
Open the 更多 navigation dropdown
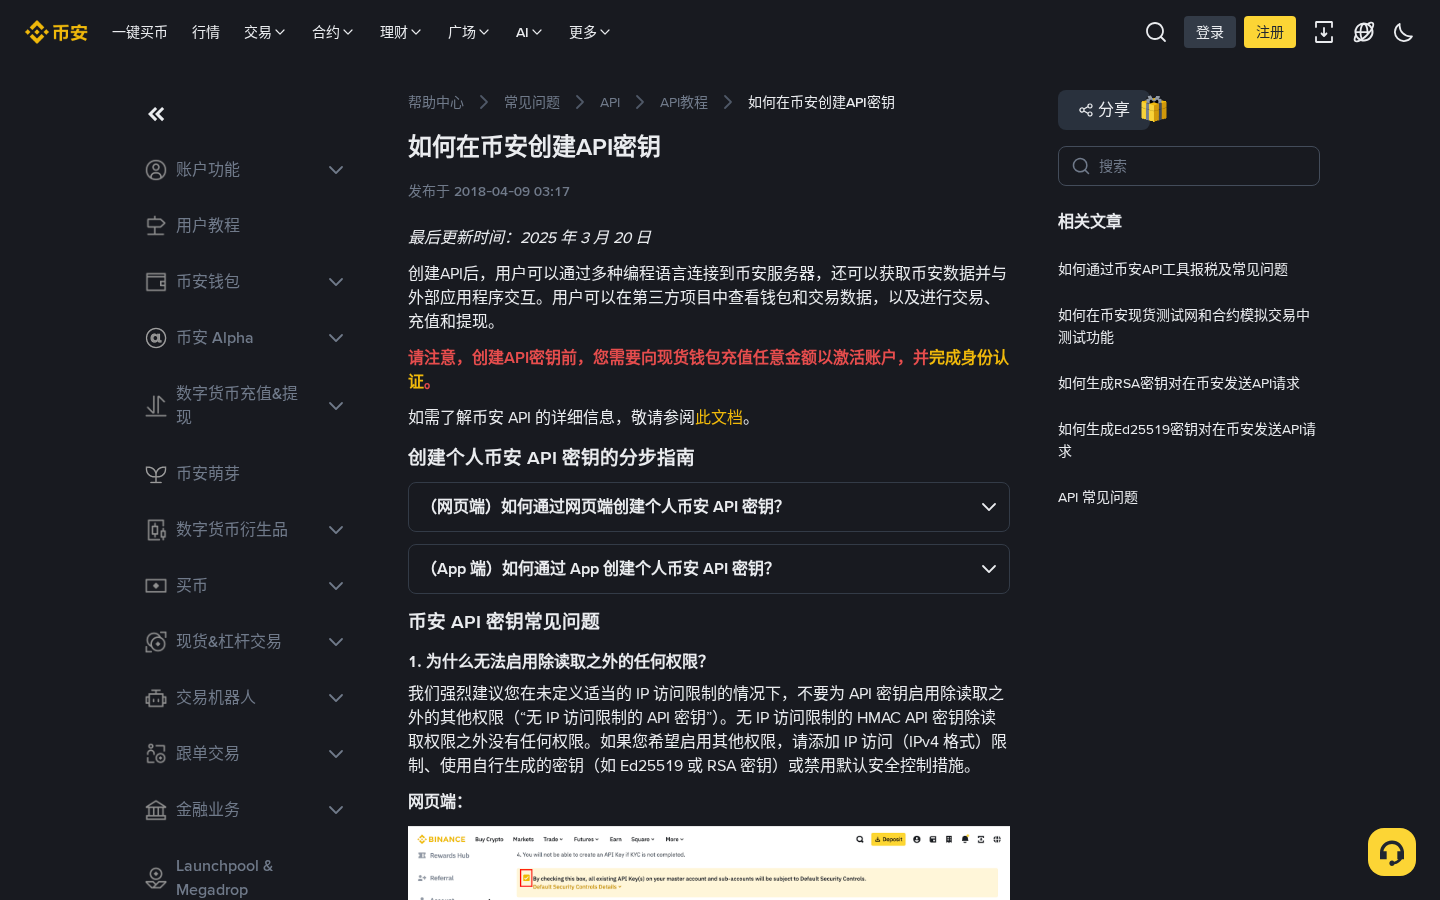point(590,32)
